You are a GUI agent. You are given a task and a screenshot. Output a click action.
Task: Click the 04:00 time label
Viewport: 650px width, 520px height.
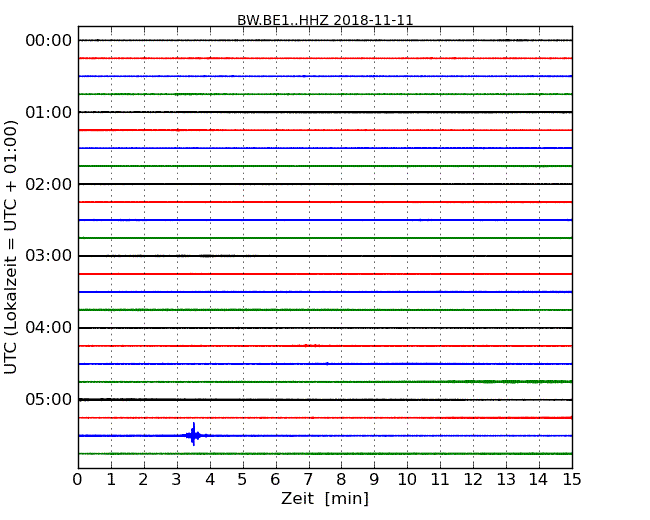[x=49, y=328]
